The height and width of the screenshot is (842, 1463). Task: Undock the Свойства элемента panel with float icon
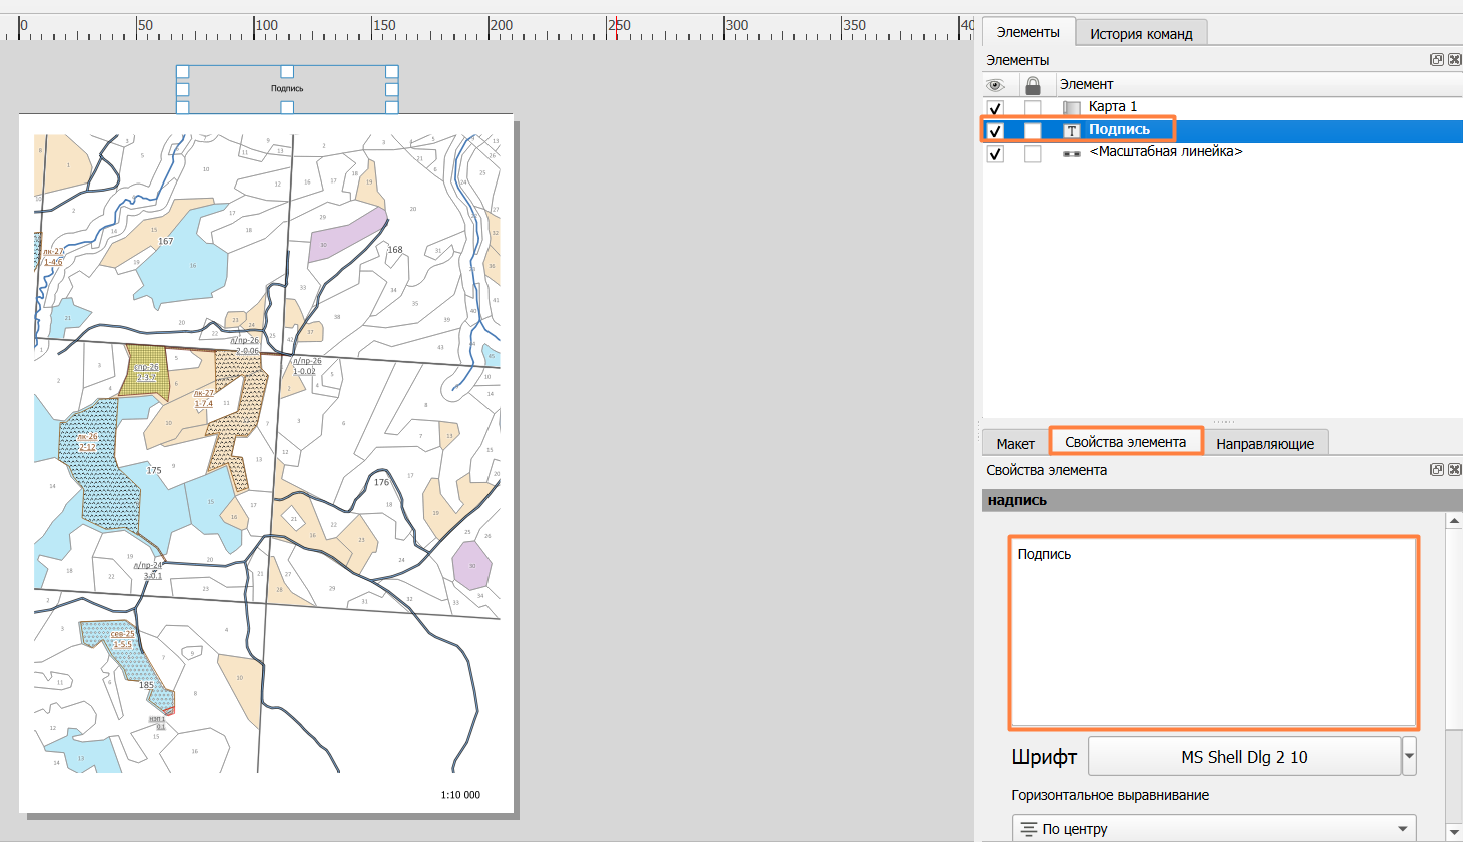[x=1437, y=470]
